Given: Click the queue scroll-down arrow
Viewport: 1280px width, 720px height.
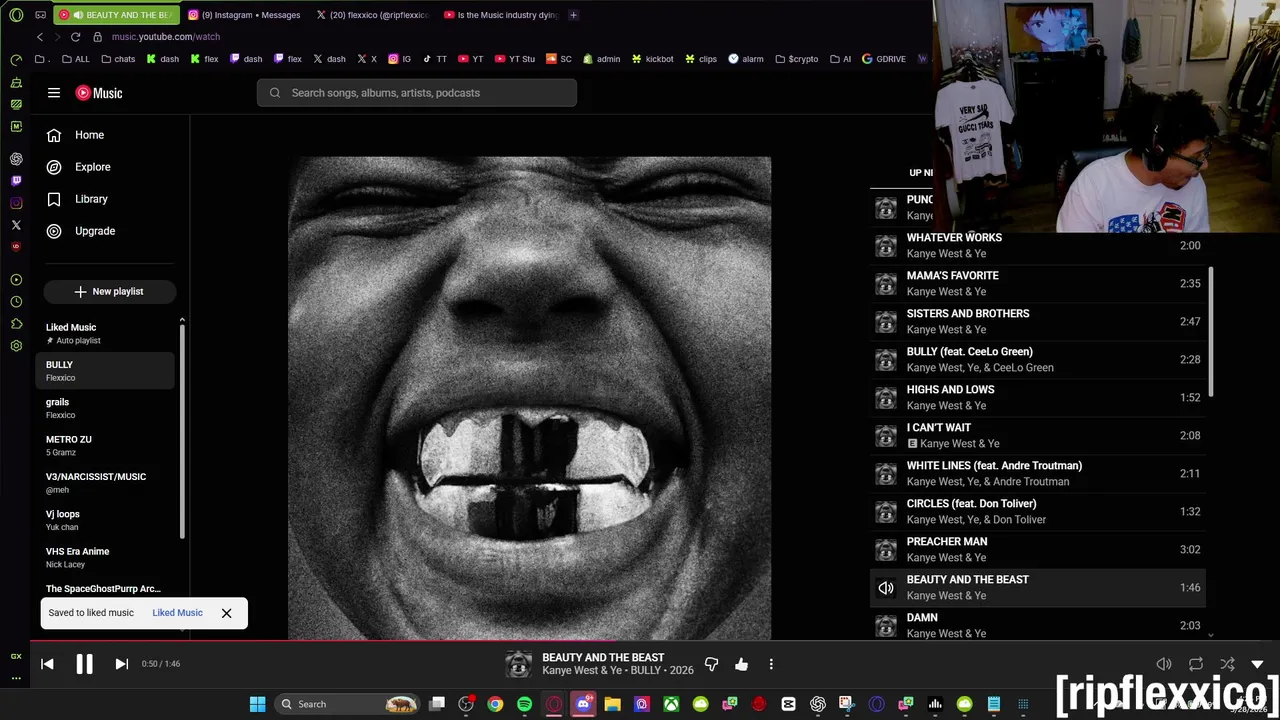Looking at the screenshot, I should tap(1210, 635).
